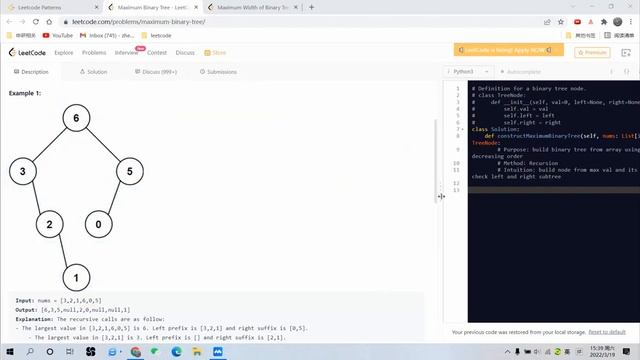Open the YouTube bookmark
Screen dimensions: 640x360
click(x=58, y=36)
